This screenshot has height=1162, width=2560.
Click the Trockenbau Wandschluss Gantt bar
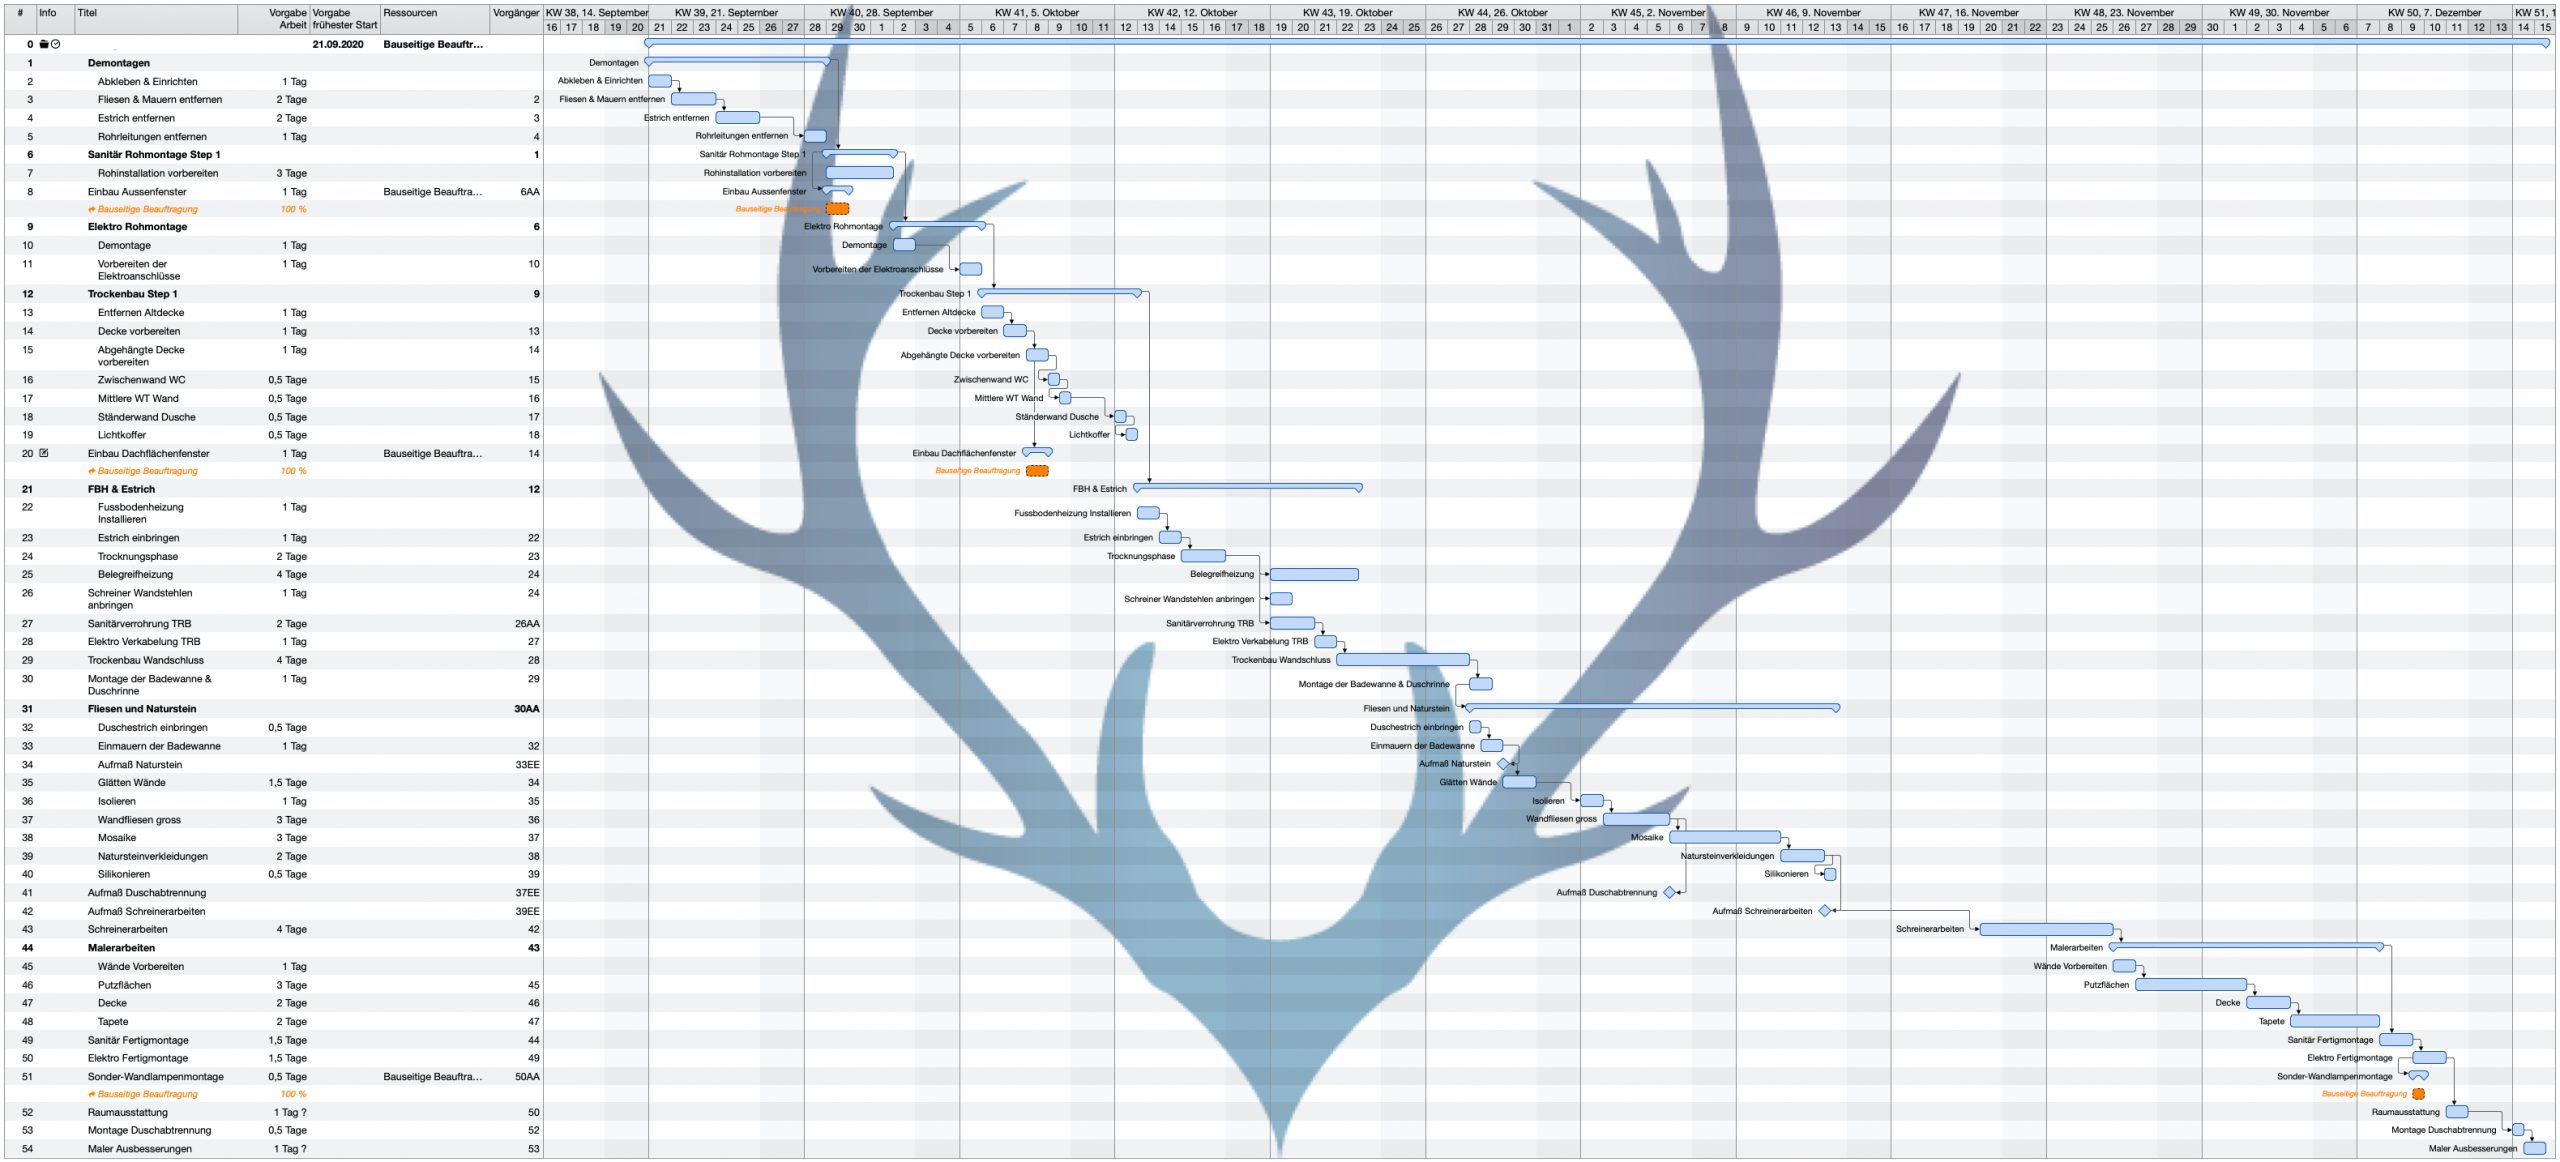point(1403,660)
